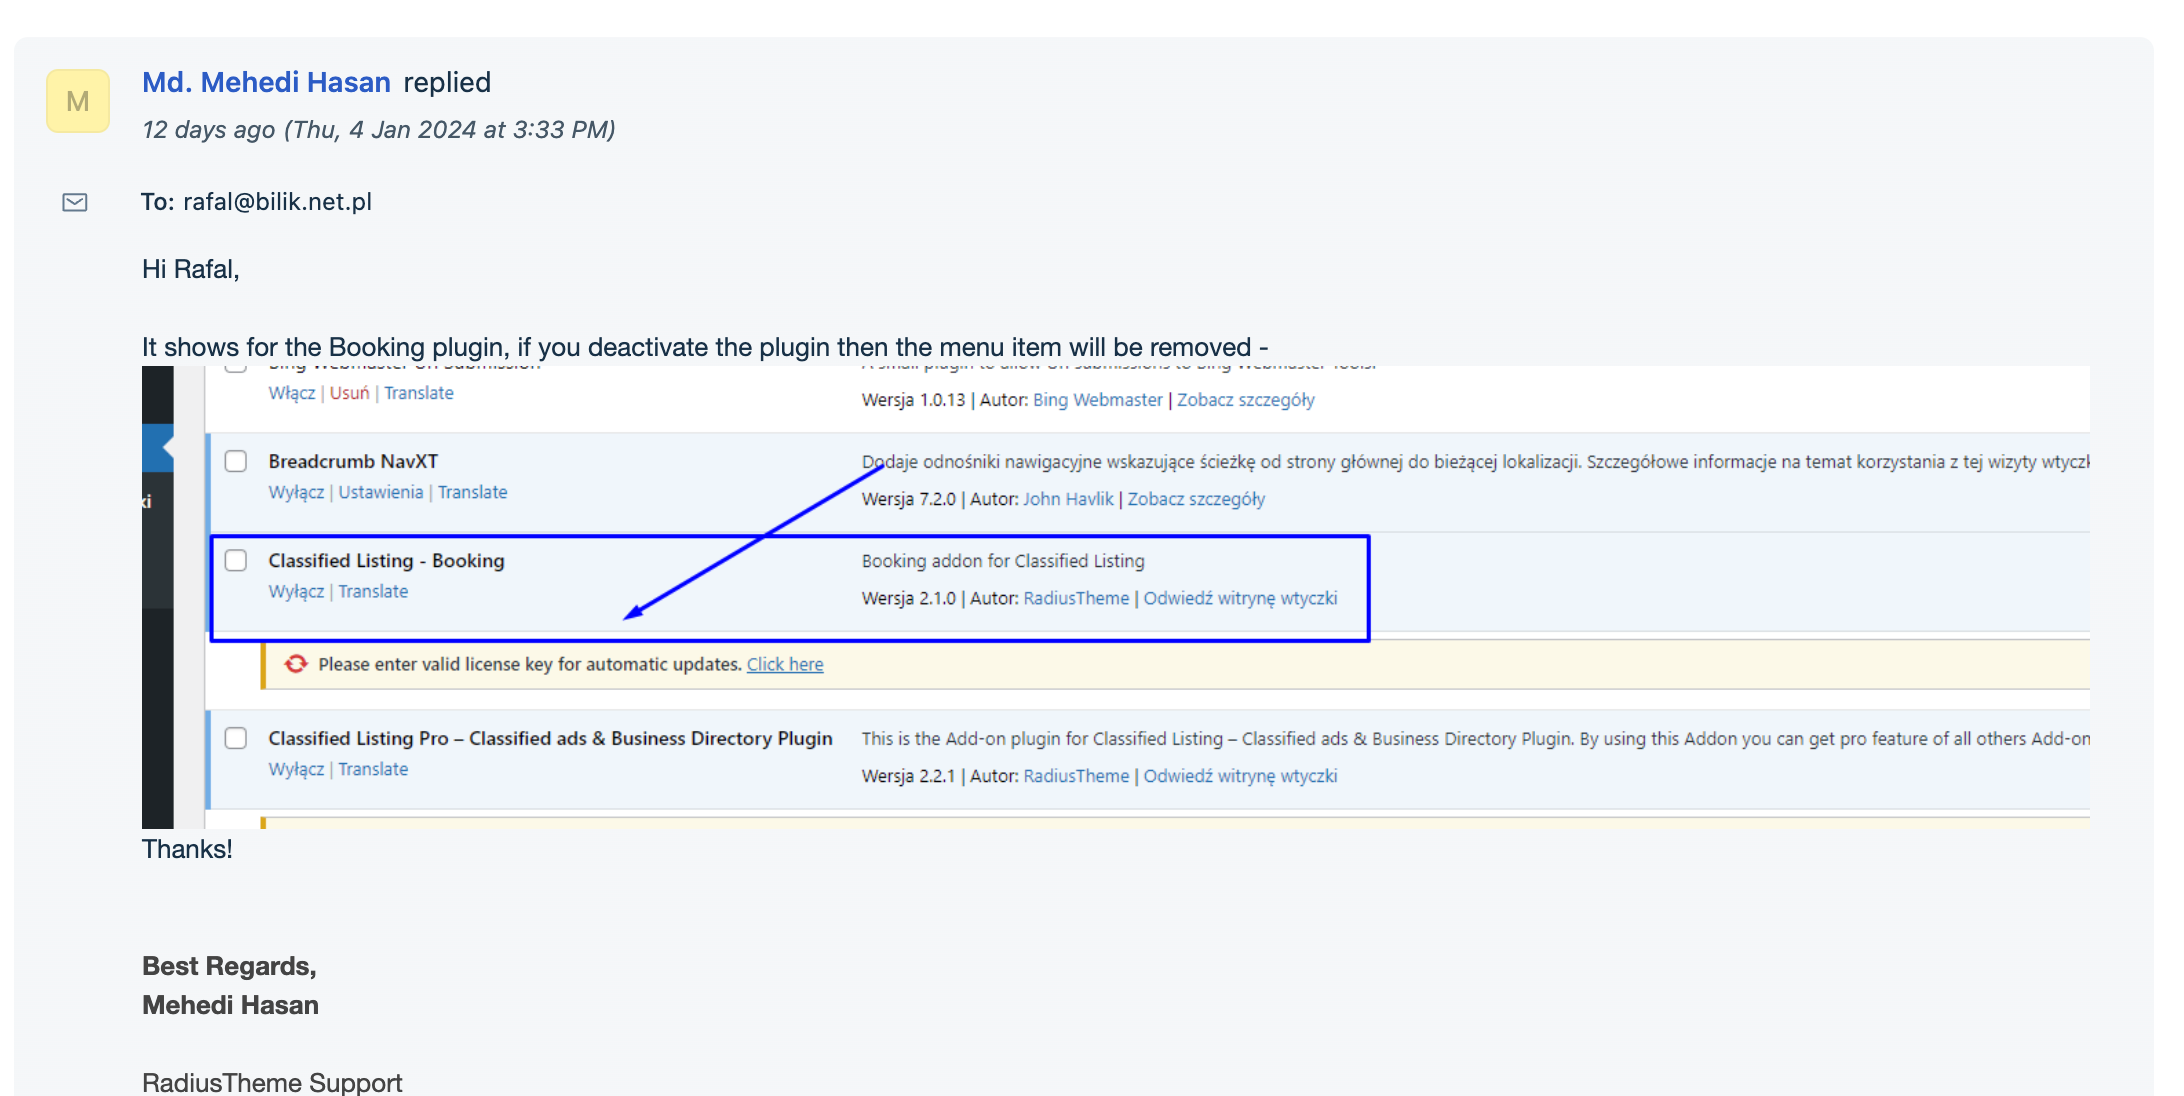Click the Wersja 7.2.0 version text
2184x1096 pixels.
point(909,499)
